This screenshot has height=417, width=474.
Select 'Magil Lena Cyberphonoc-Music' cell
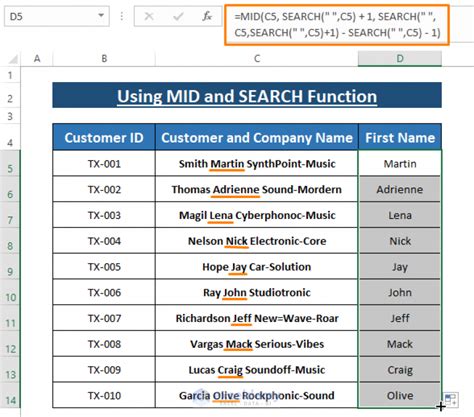[x=257, y=215]
